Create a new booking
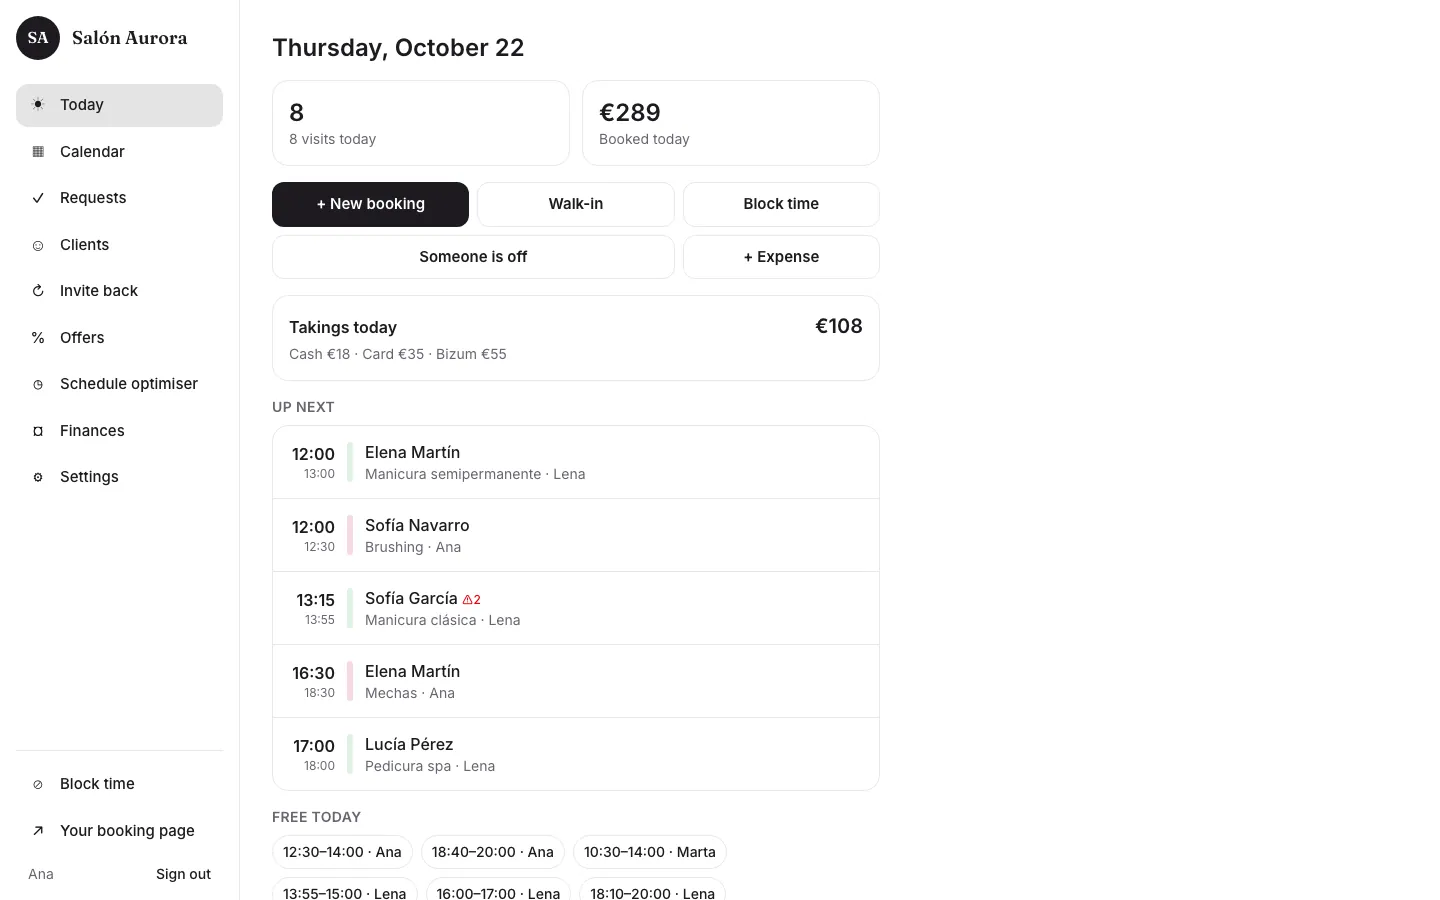Viewport: 1440px width, 900px height. click(x=370, y=204)
